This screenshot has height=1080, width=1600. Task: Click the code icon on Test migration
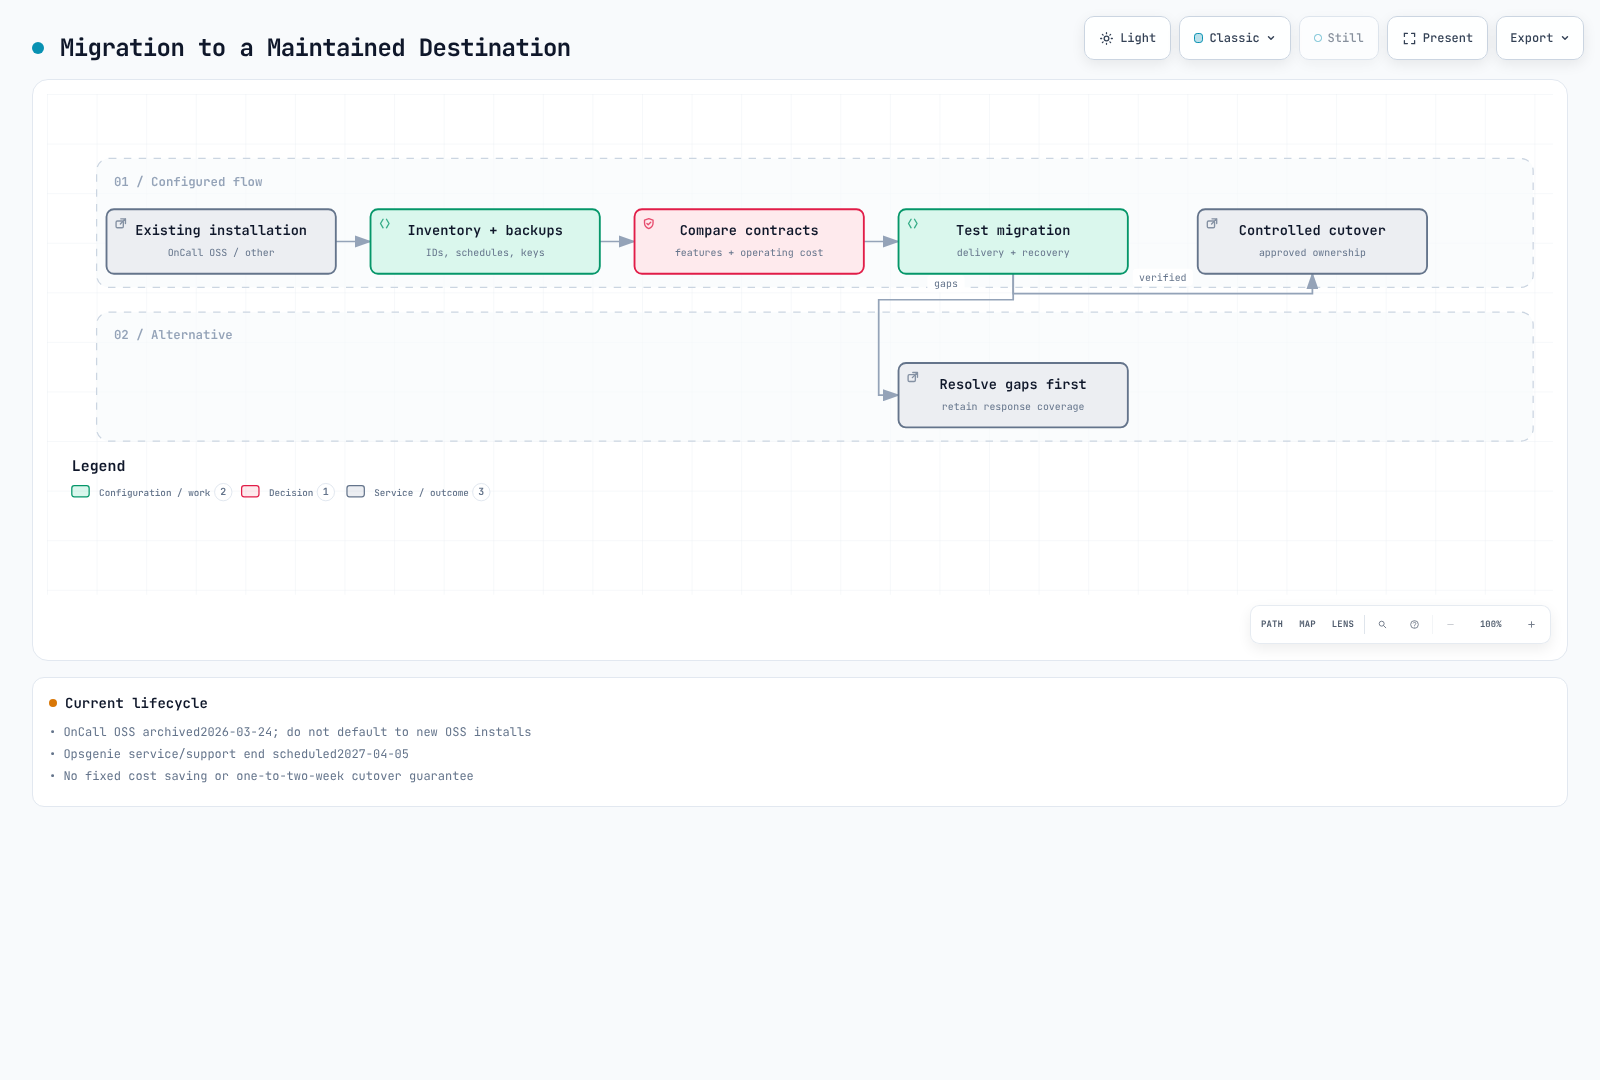(x=913, y=223)
